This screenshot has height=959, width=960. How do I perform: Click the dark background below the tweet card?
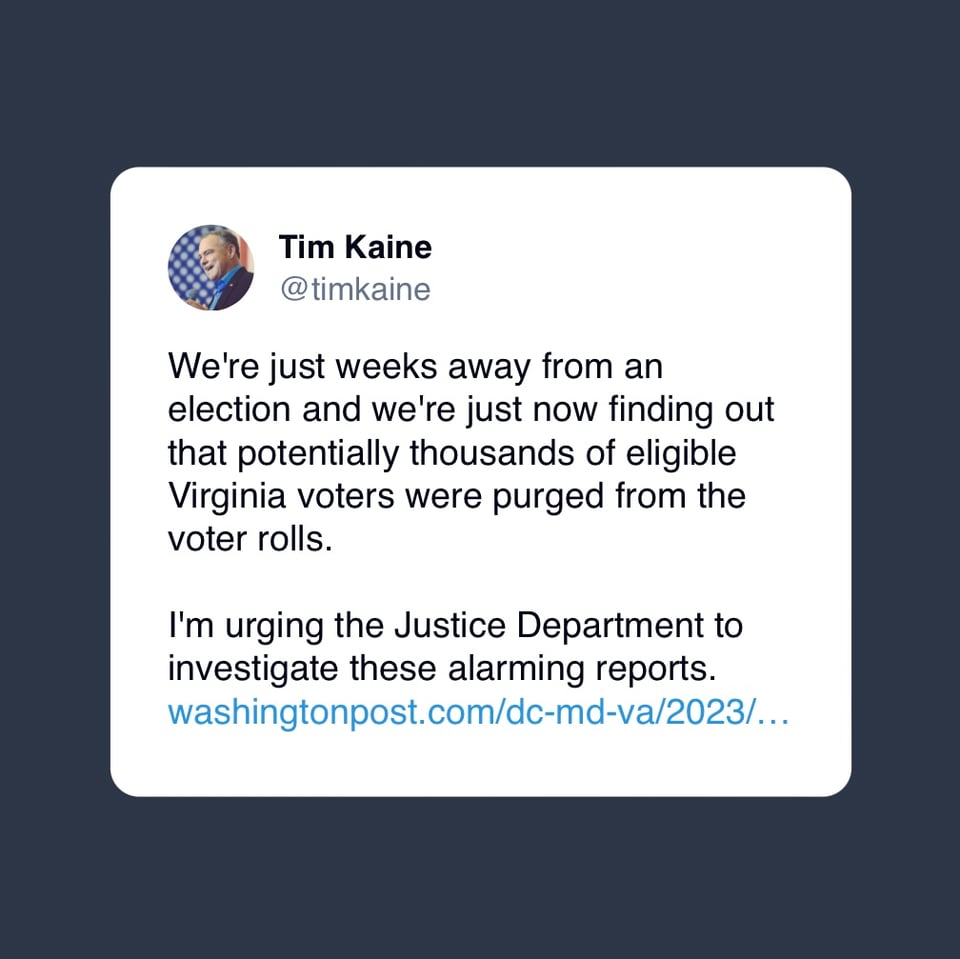[480, 880]
